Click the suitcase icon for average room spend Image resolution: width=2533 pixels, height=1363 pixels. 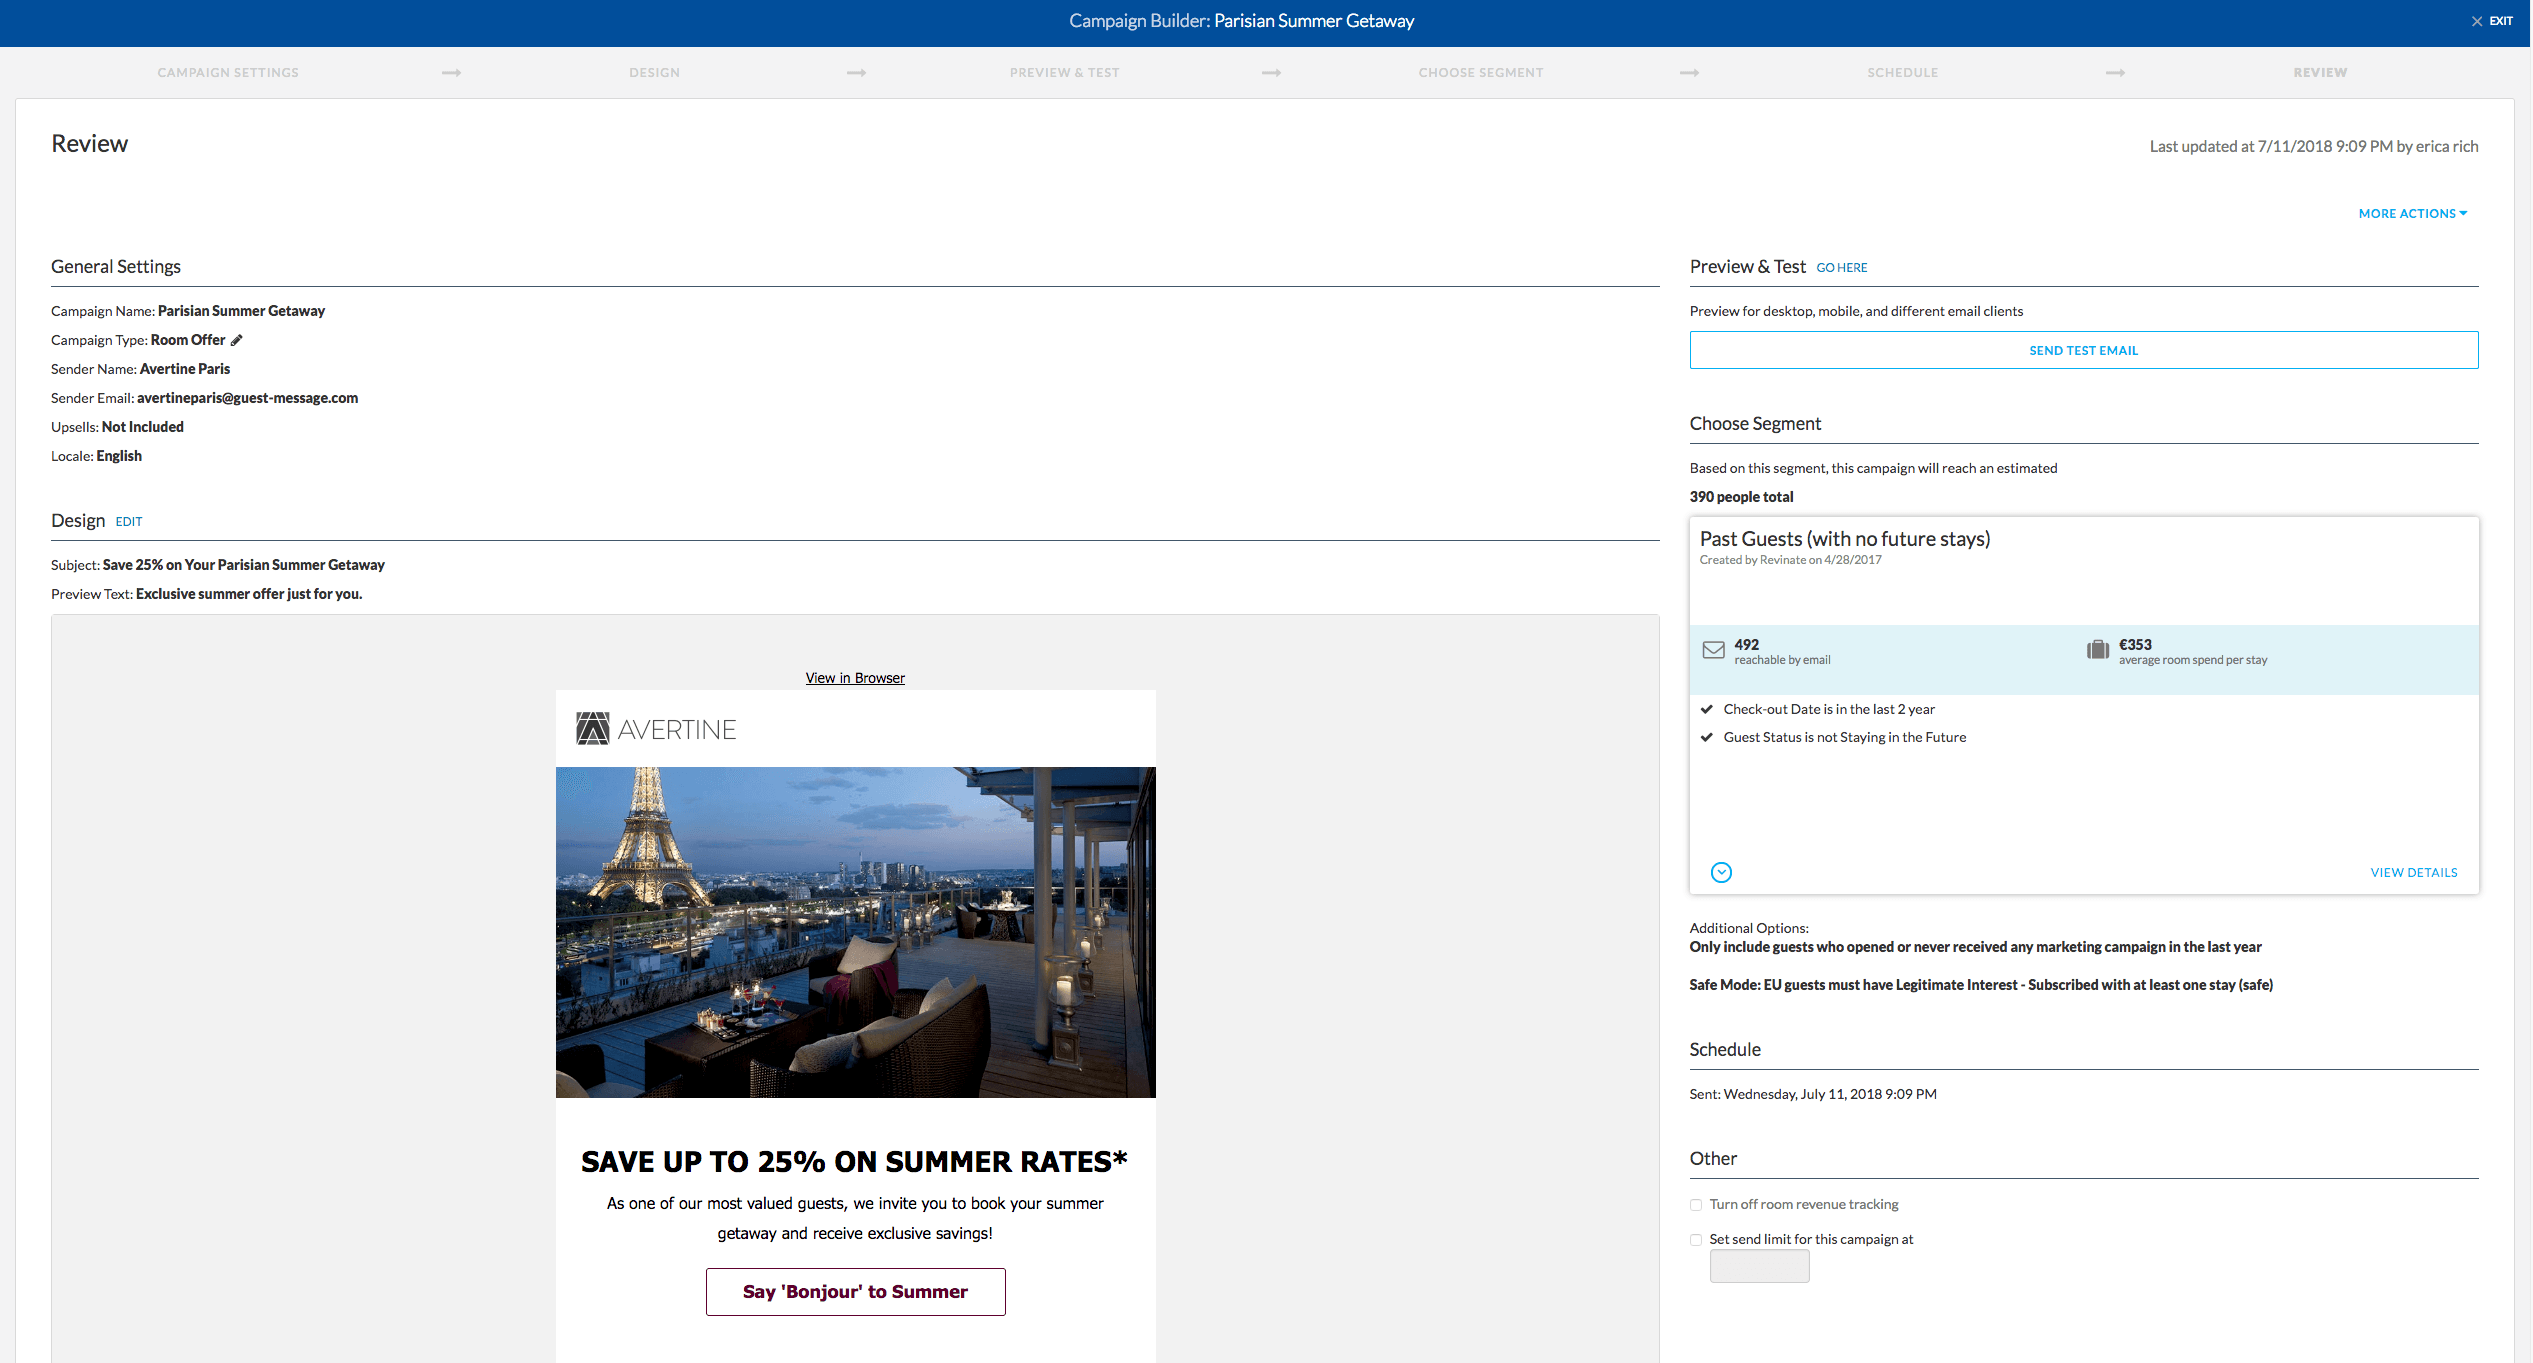[2097, 650]
